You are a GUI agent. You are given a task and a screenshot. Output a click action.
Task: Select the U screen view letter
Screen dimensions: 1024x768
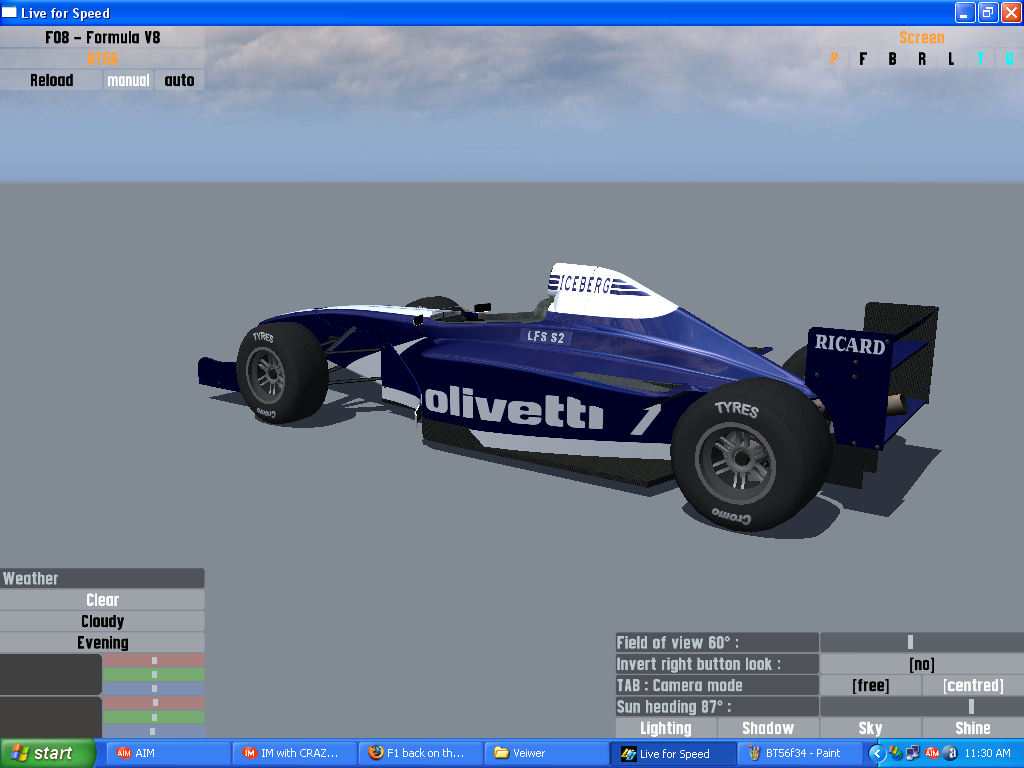point(1010,59)
